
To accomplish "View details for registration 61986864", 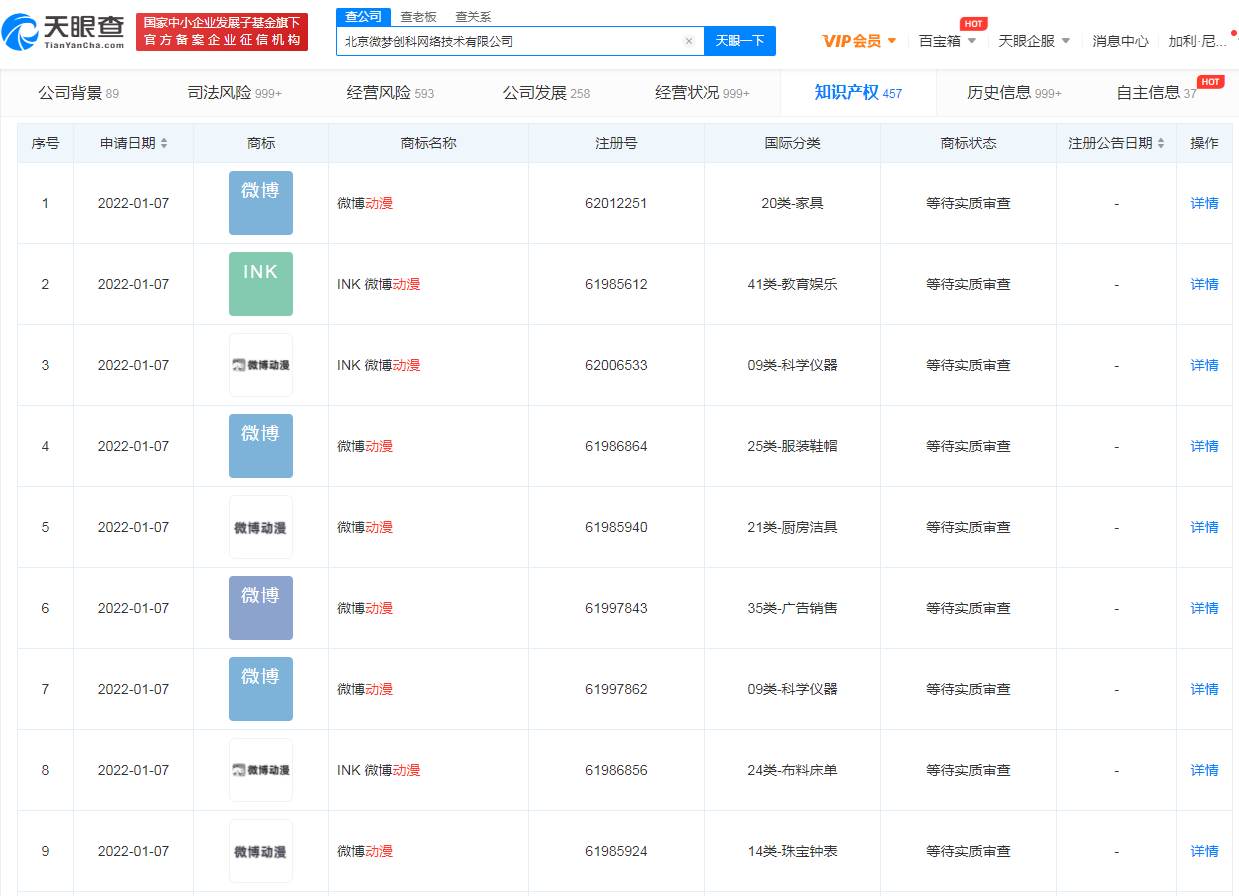I will (x=1204, y=446).
